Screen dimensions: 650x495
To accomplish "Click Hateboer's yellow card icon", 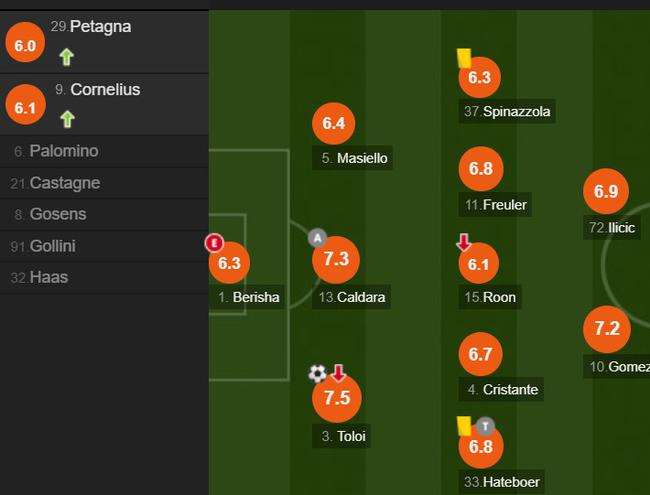I will (x=464, y=426).
